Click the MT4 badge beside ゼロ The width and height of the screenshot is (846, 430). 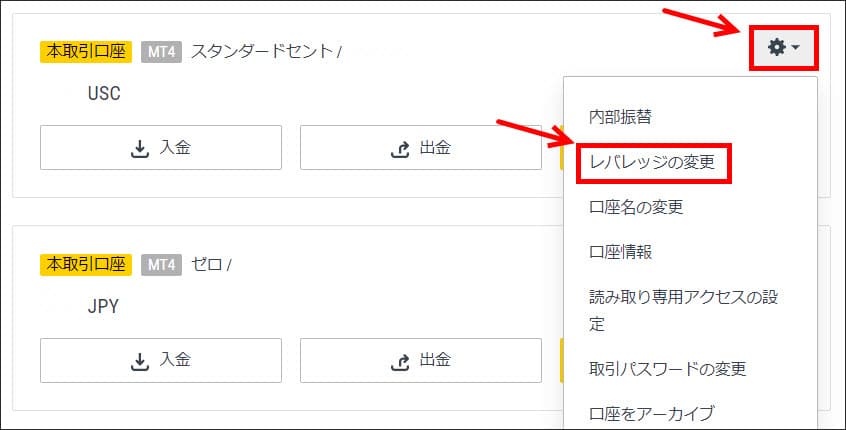161,264
